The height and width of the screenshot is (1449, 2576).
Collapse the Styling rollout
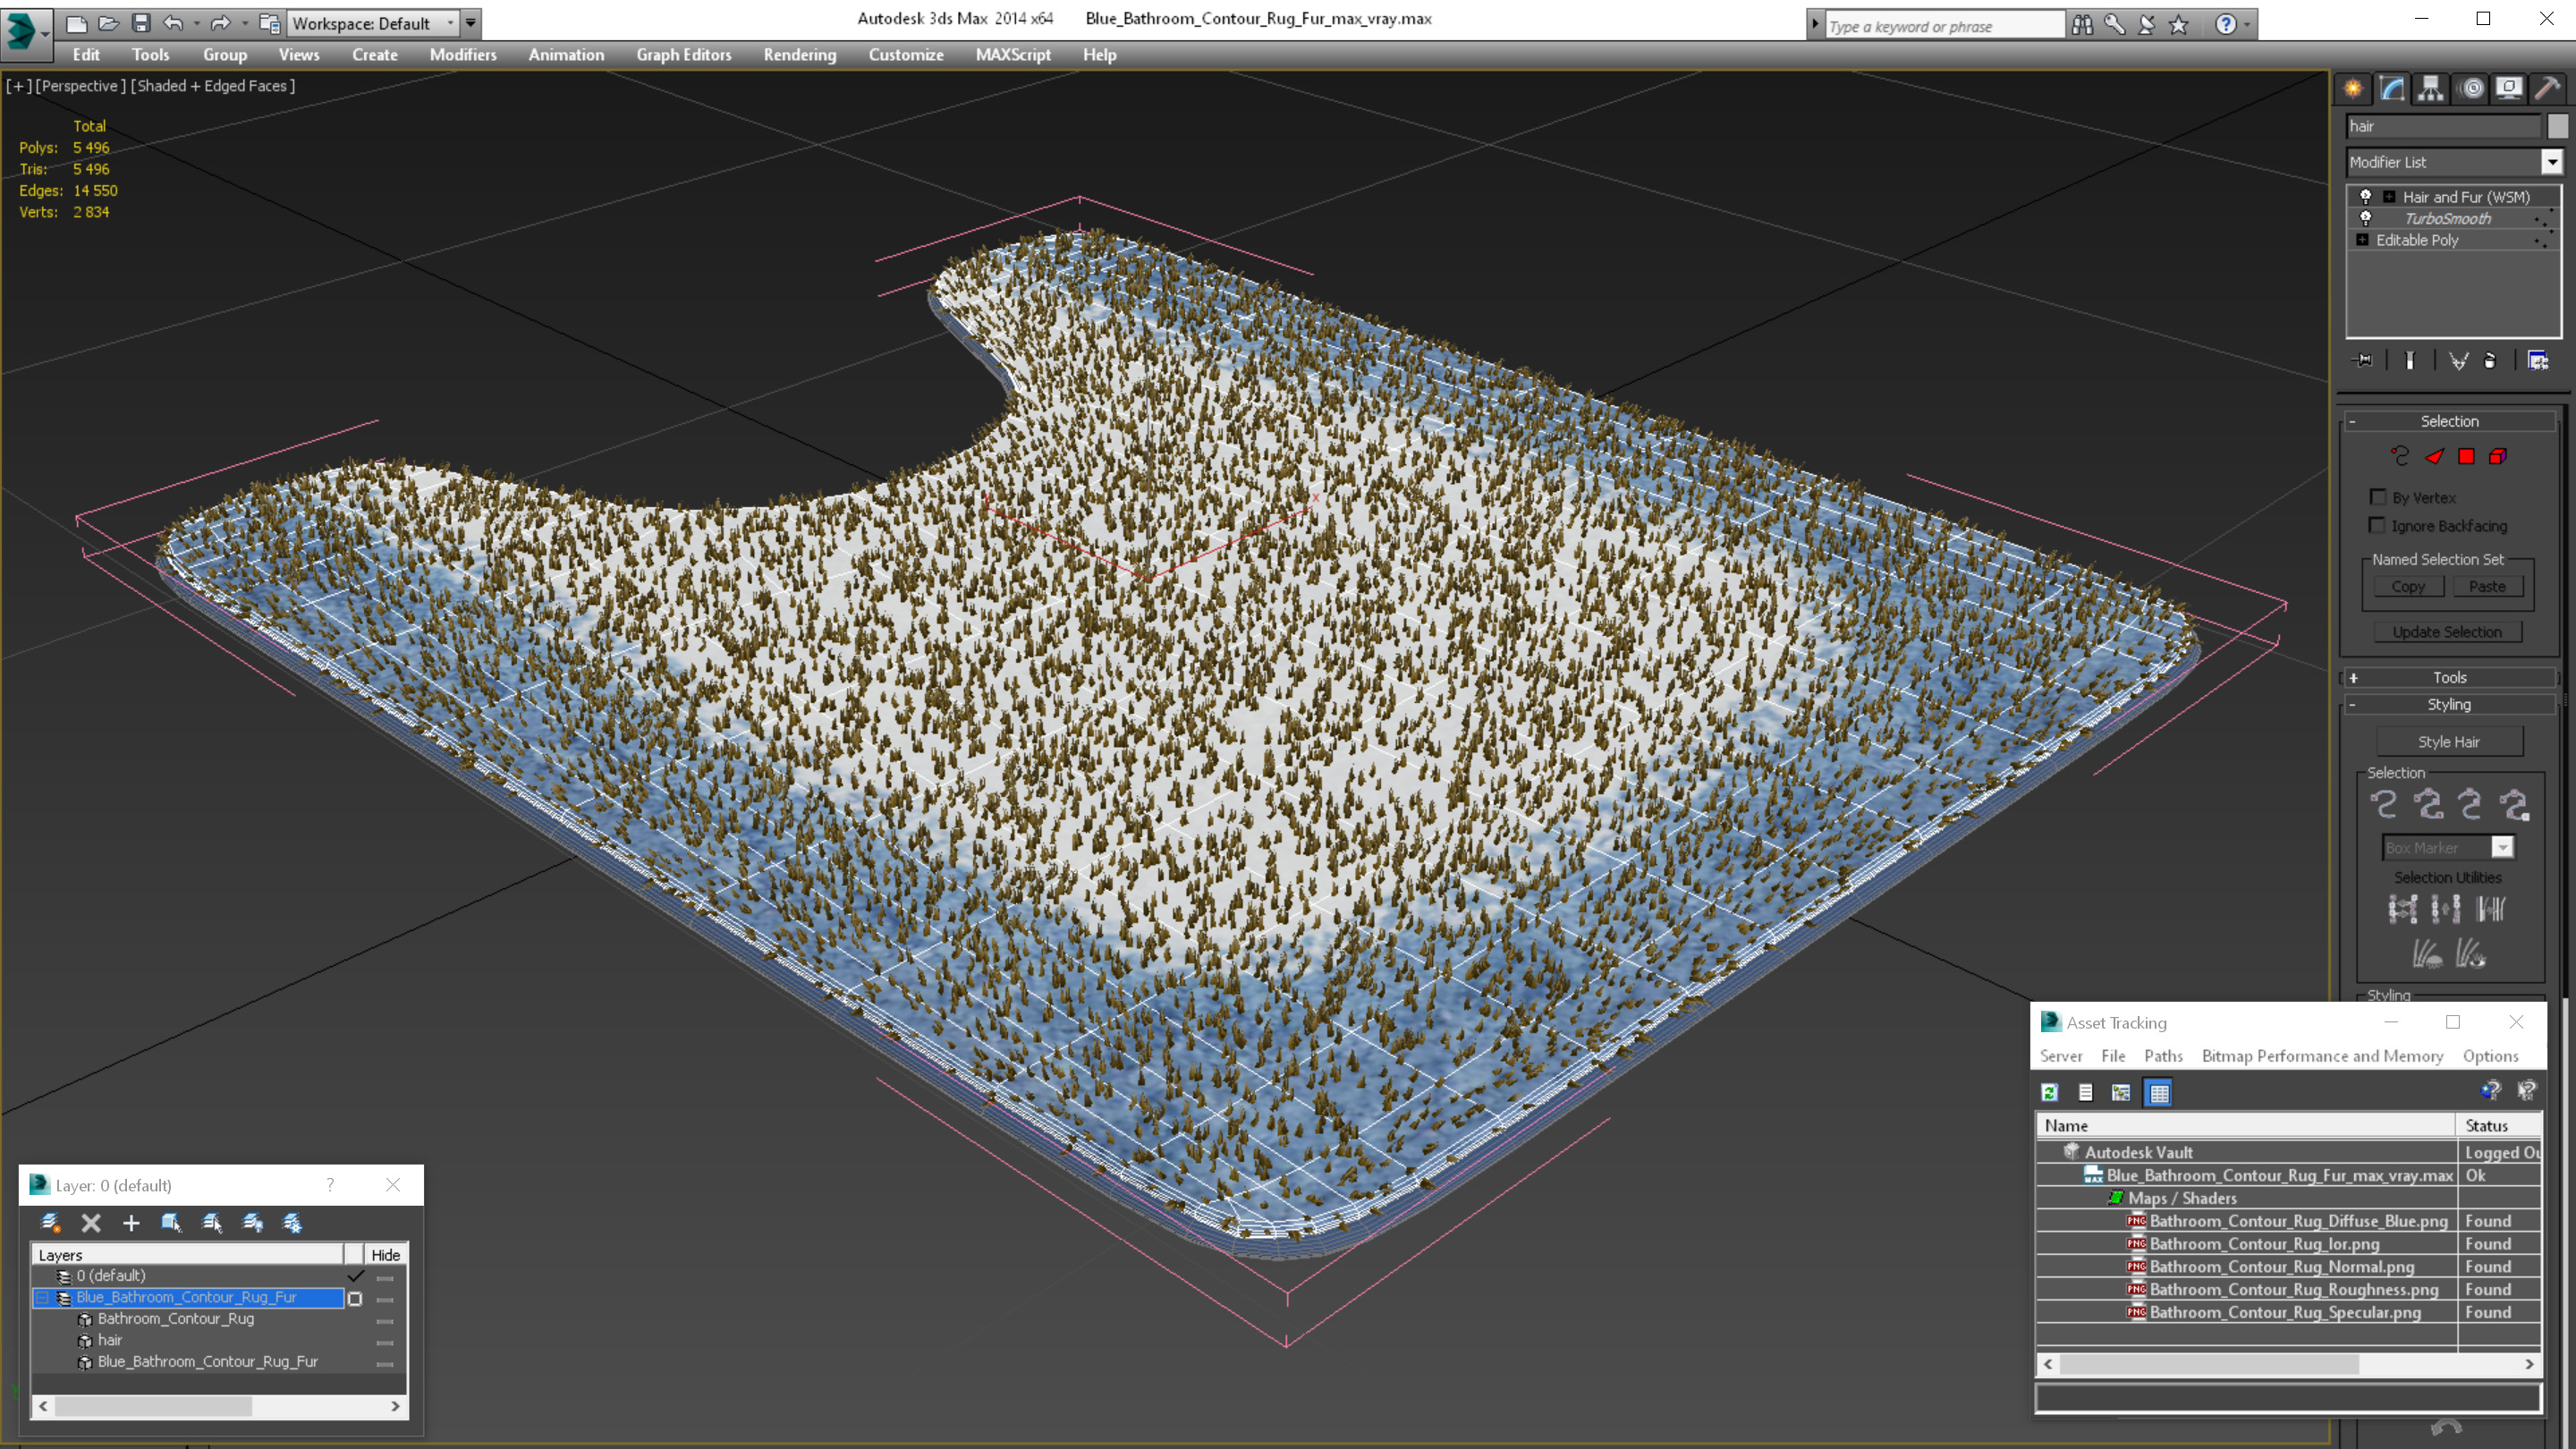click(x=2449, y=704)
